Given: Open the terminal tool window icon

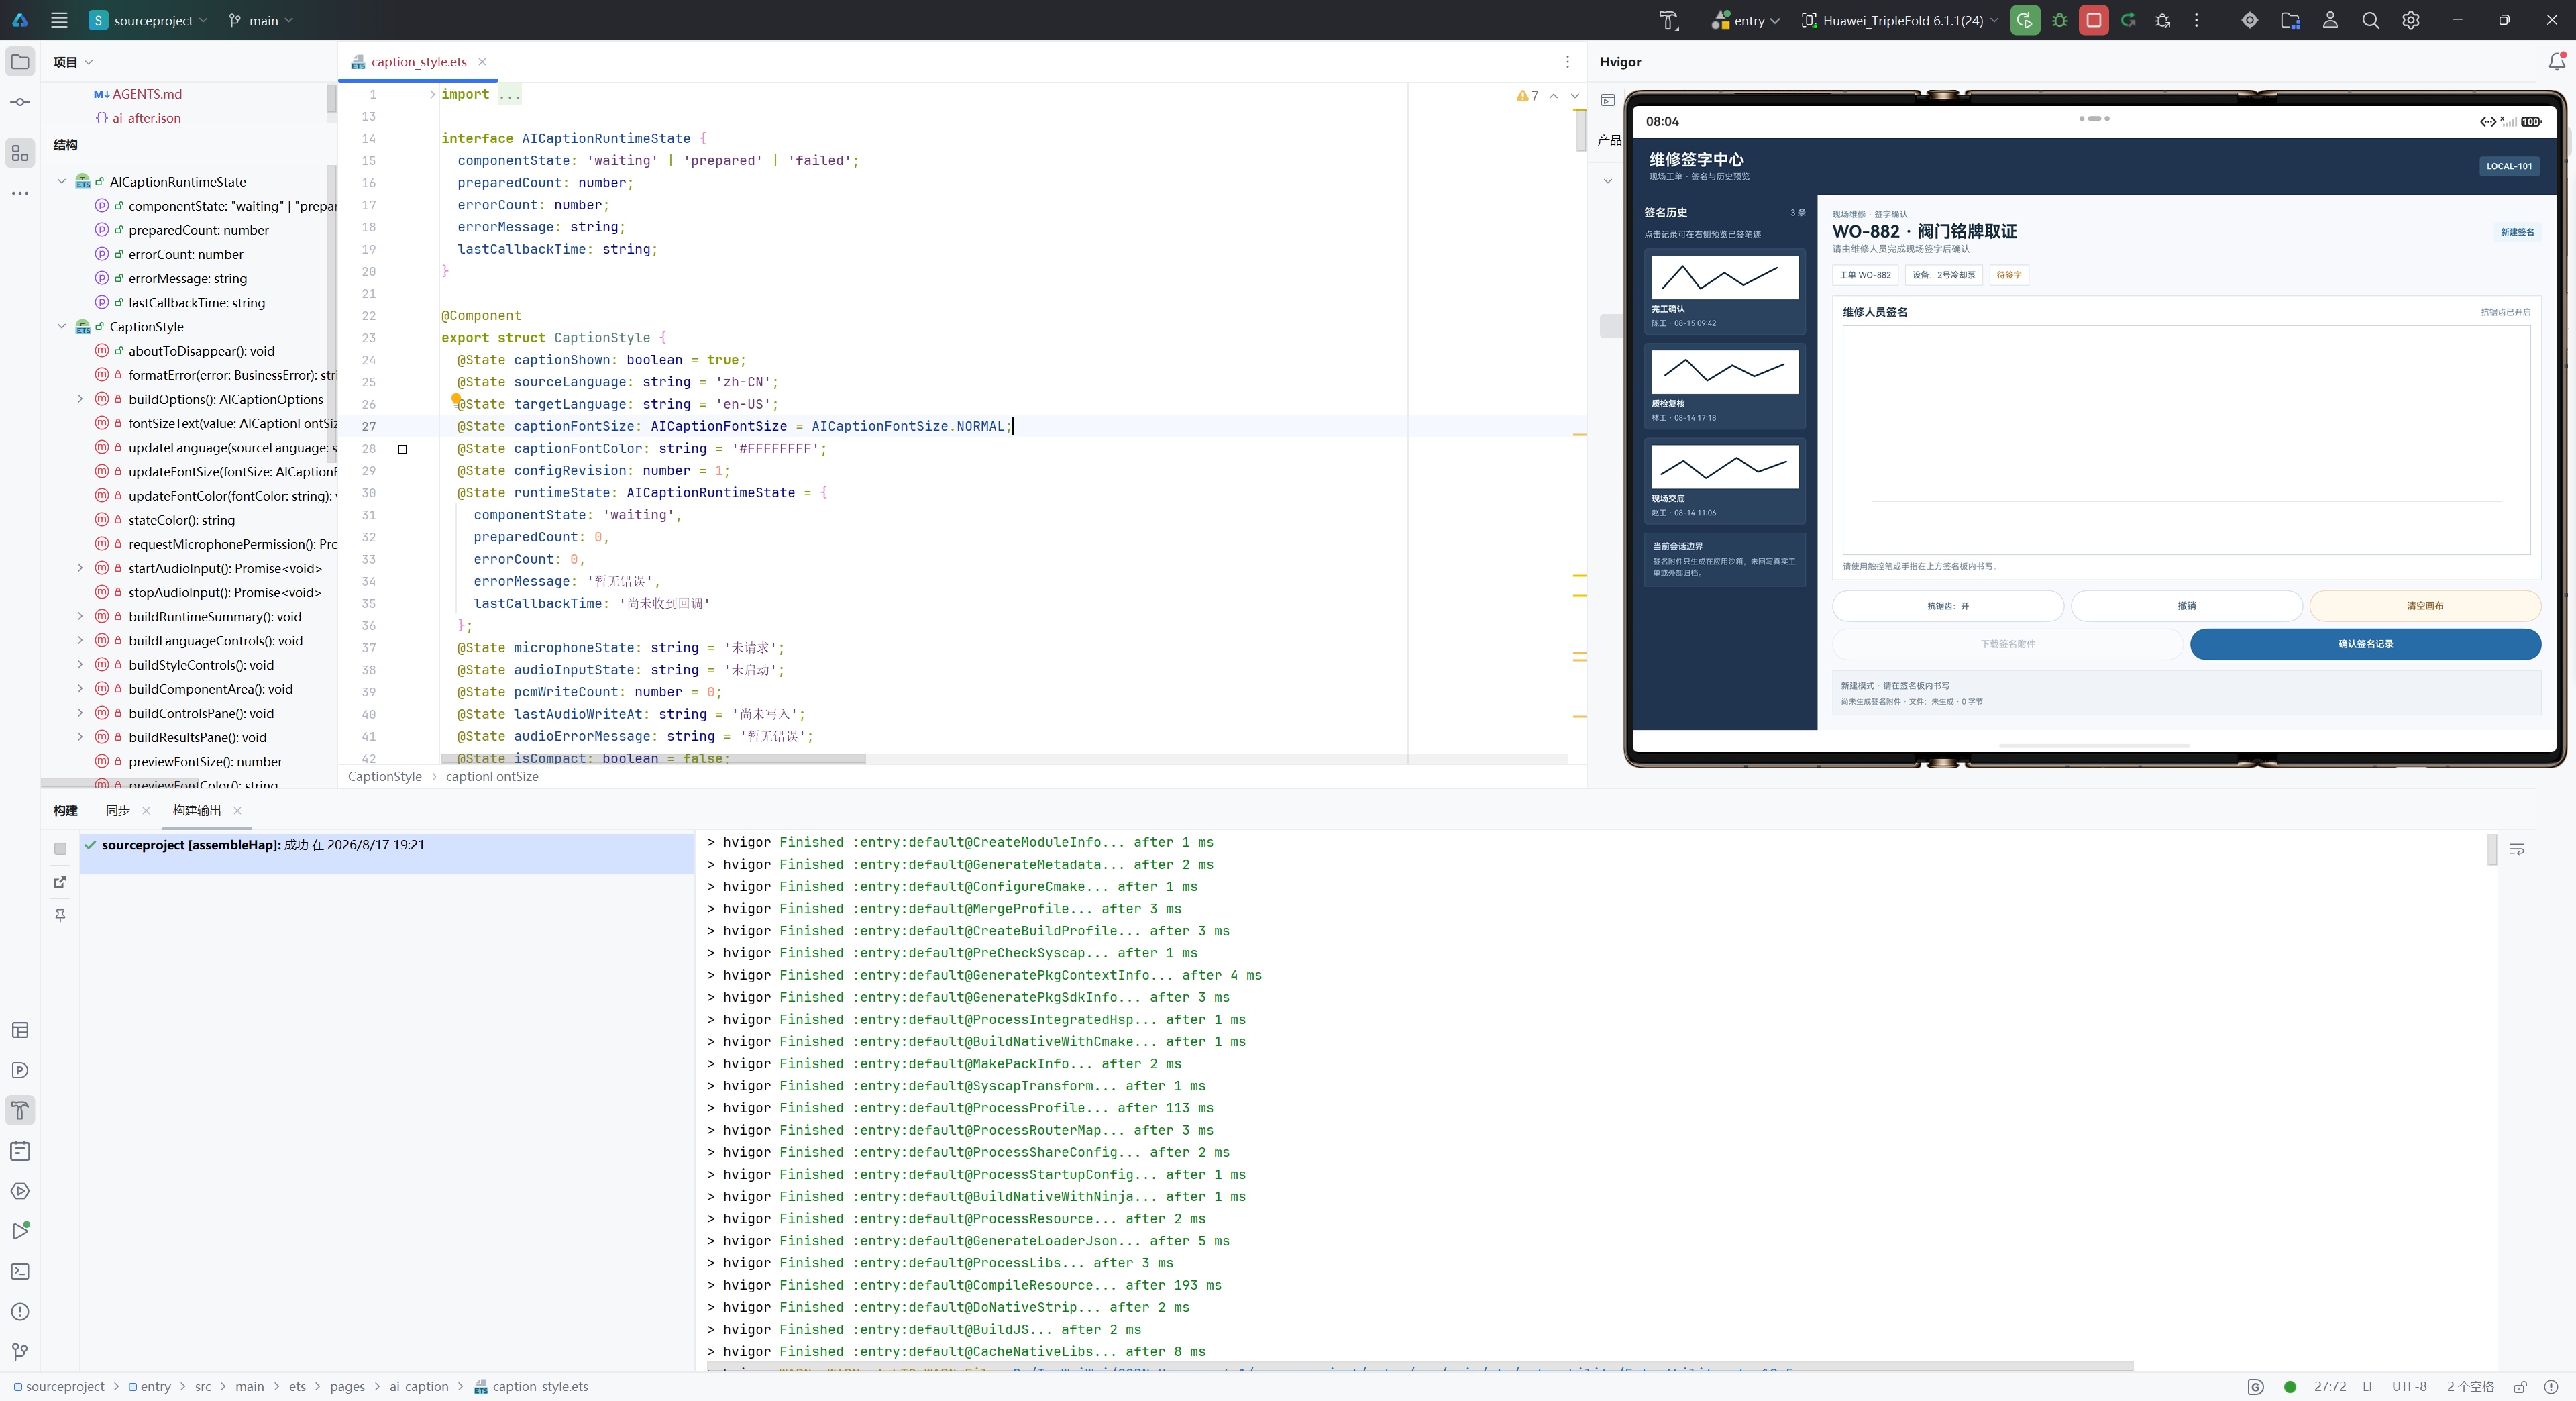Looking at the screenshot, I should (20, 1272).
